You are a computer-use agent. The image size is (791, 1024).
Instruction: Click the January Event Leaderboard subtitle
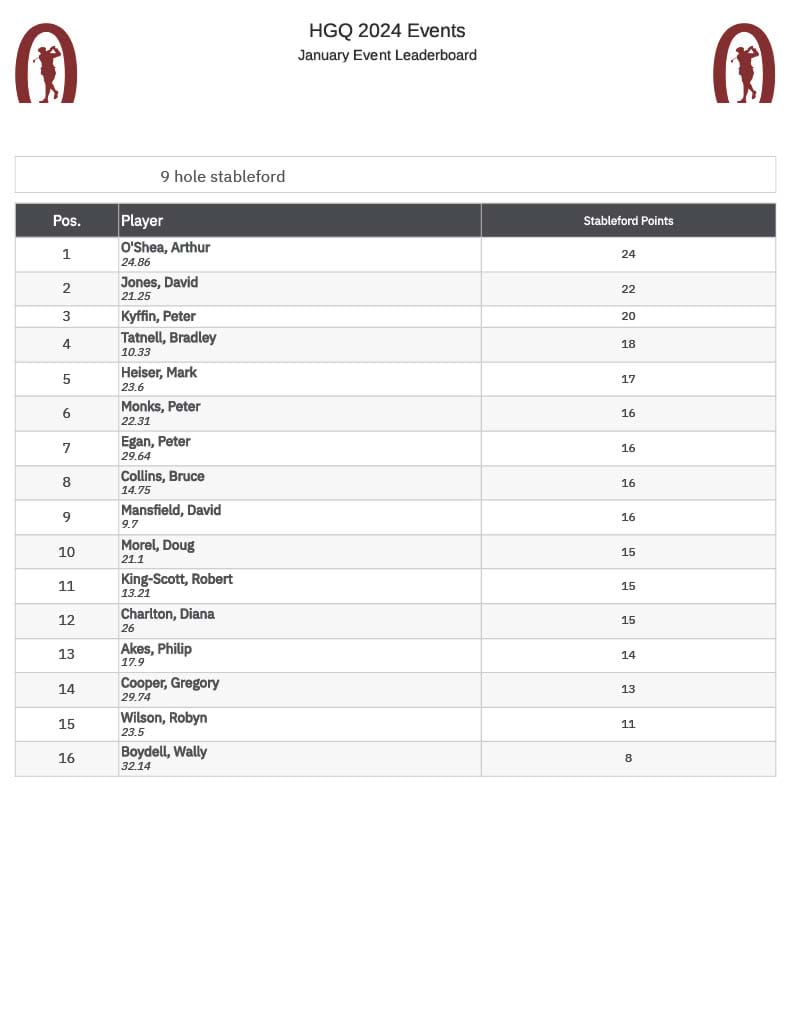click(387, 55)
